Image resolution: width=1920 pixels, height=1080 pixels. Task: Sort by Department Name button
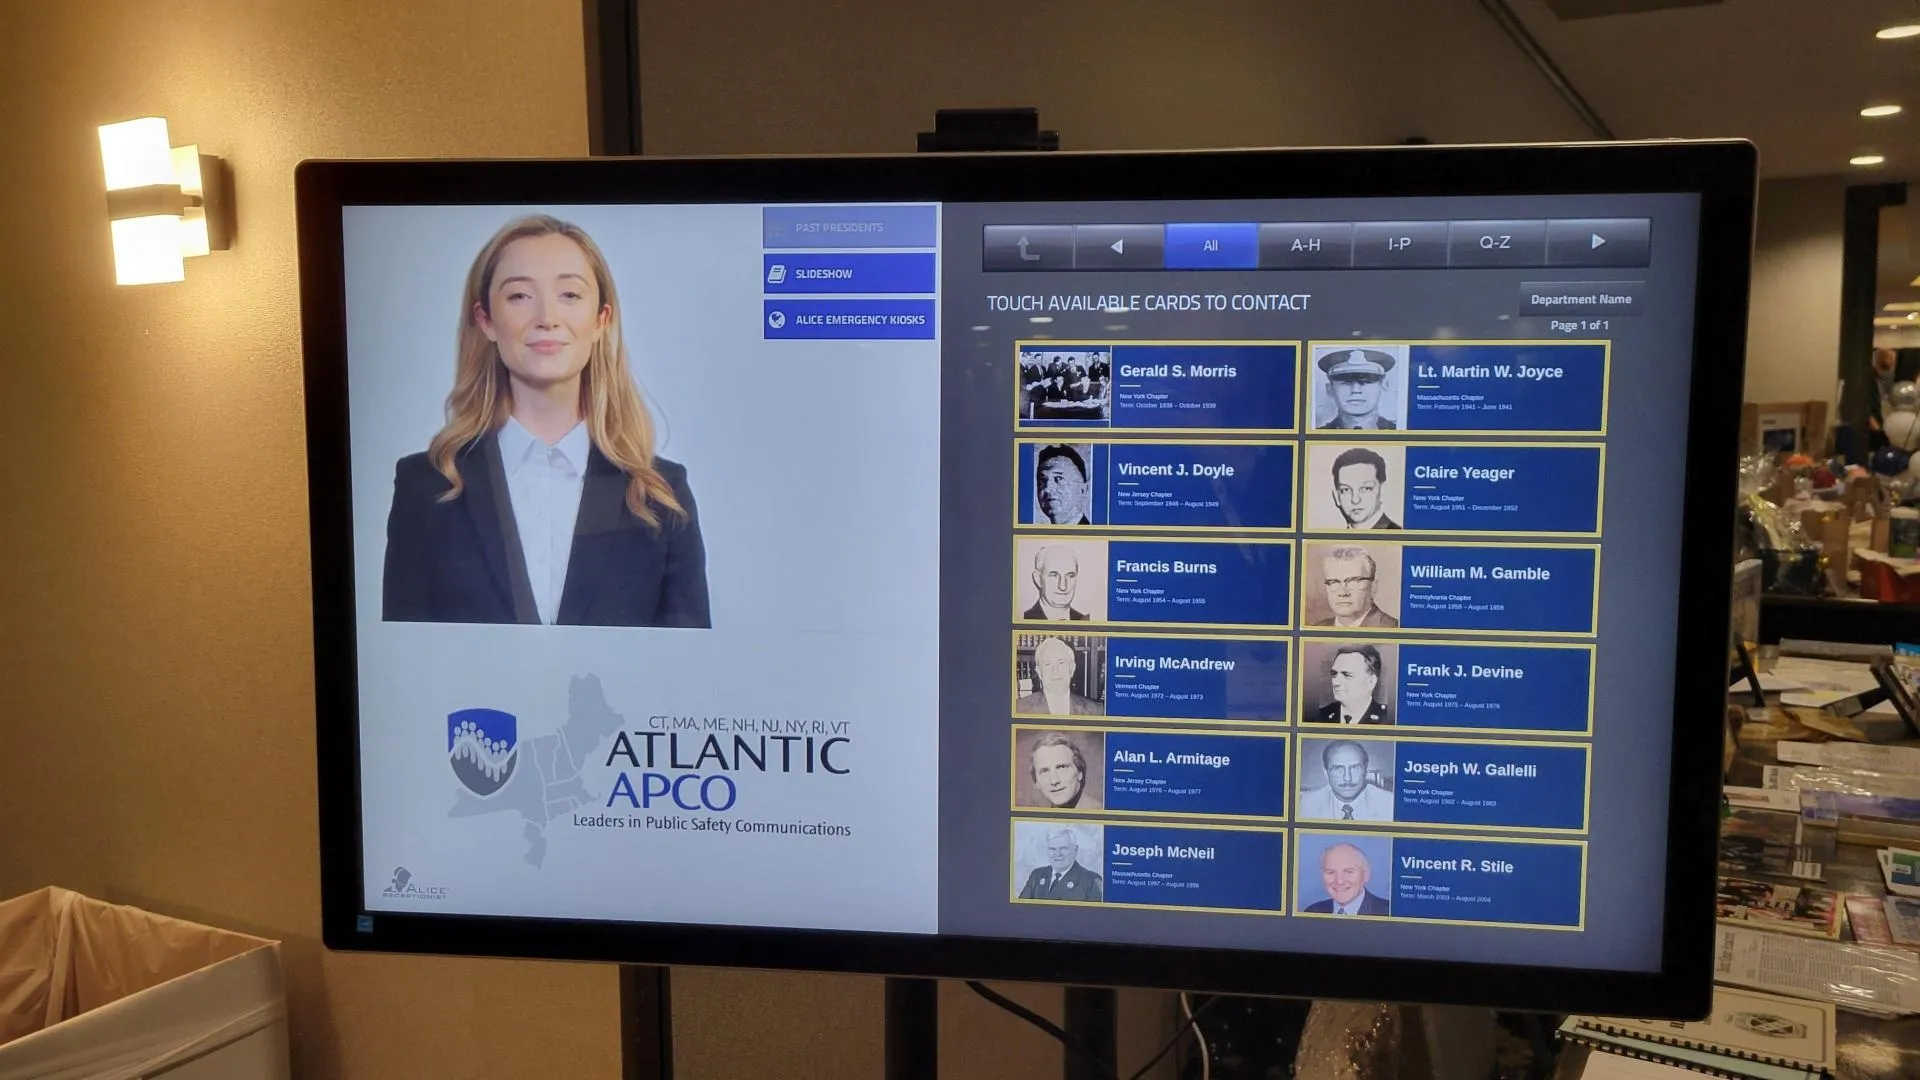tap(1580, 299)
